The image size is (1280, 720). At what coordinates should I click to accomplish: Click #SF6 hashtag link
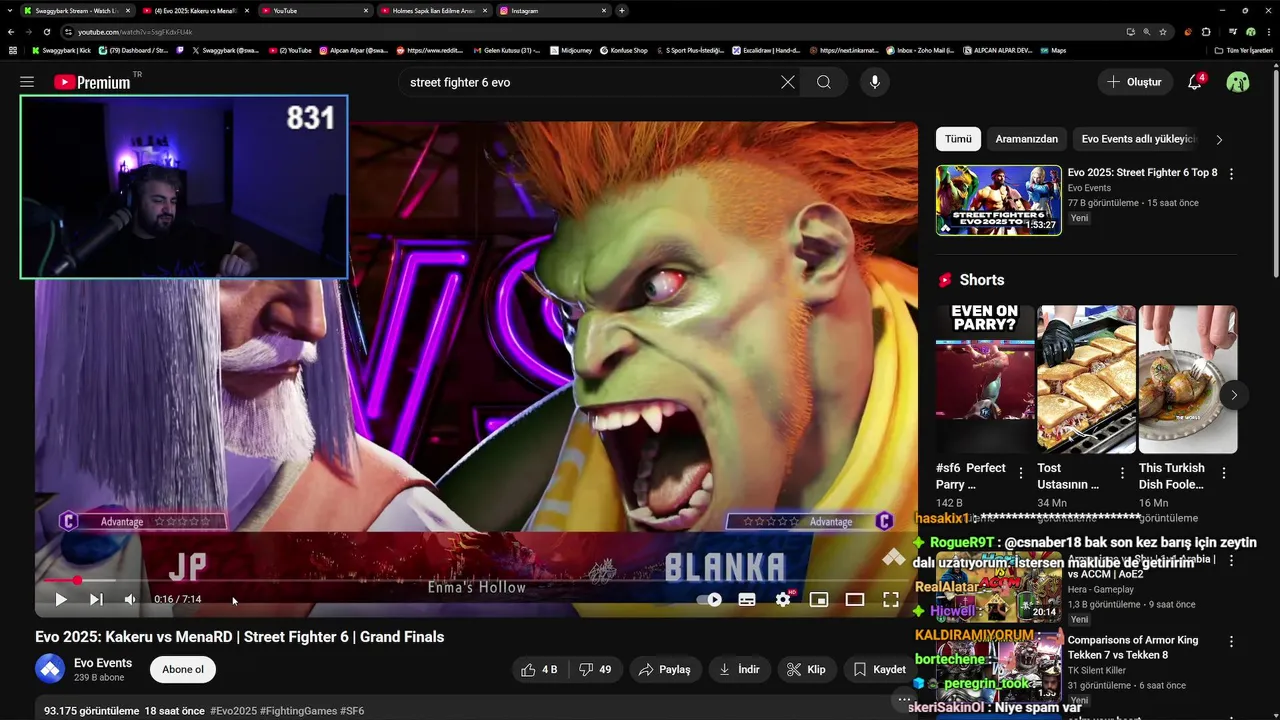(352, 711)
